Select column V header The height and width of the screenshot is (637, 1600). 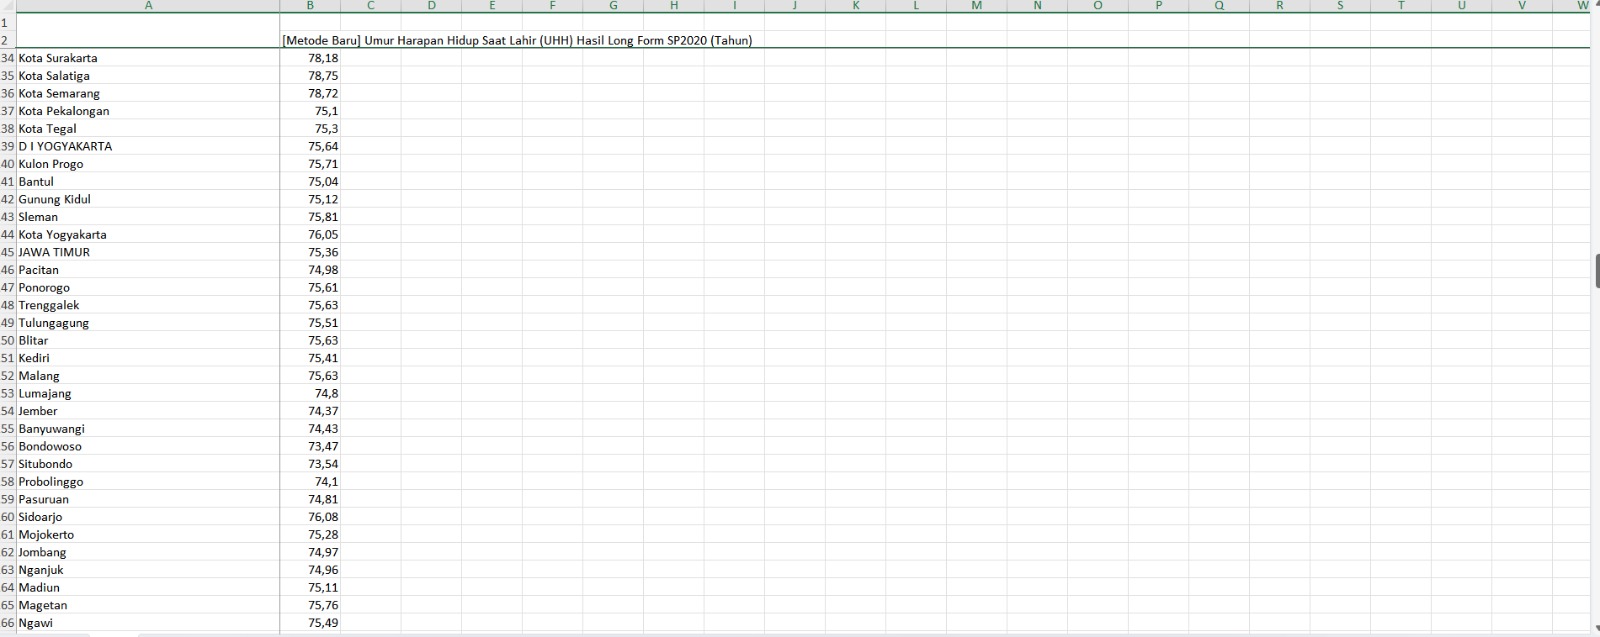pyautogui.click(x=1522, y=6)
